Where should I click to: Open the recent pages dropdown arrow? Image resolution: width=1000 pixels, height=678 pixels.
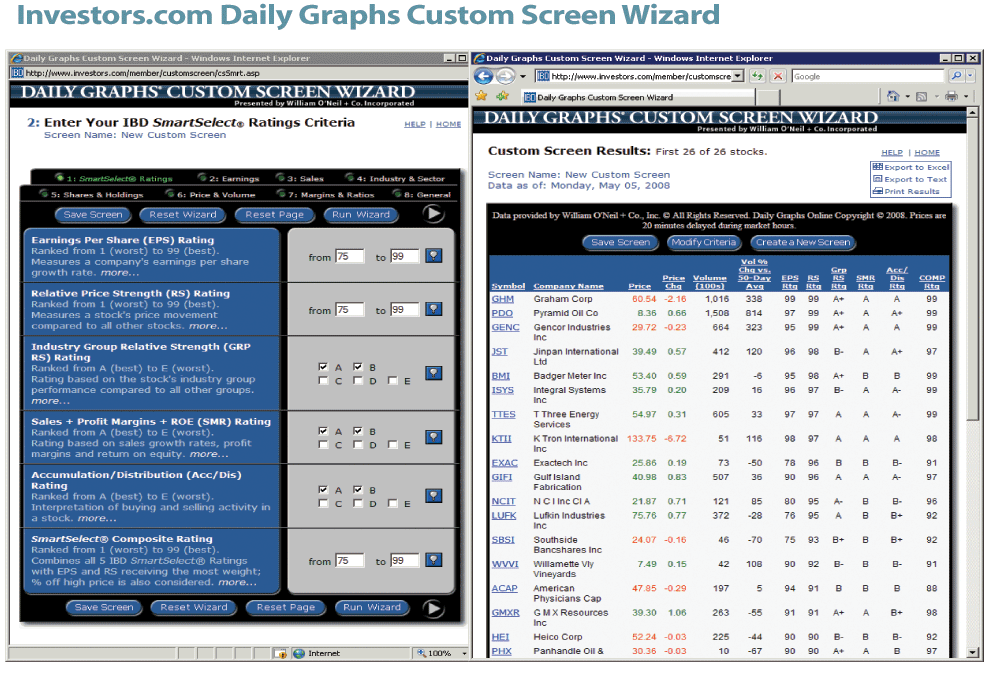click(524, 77)
